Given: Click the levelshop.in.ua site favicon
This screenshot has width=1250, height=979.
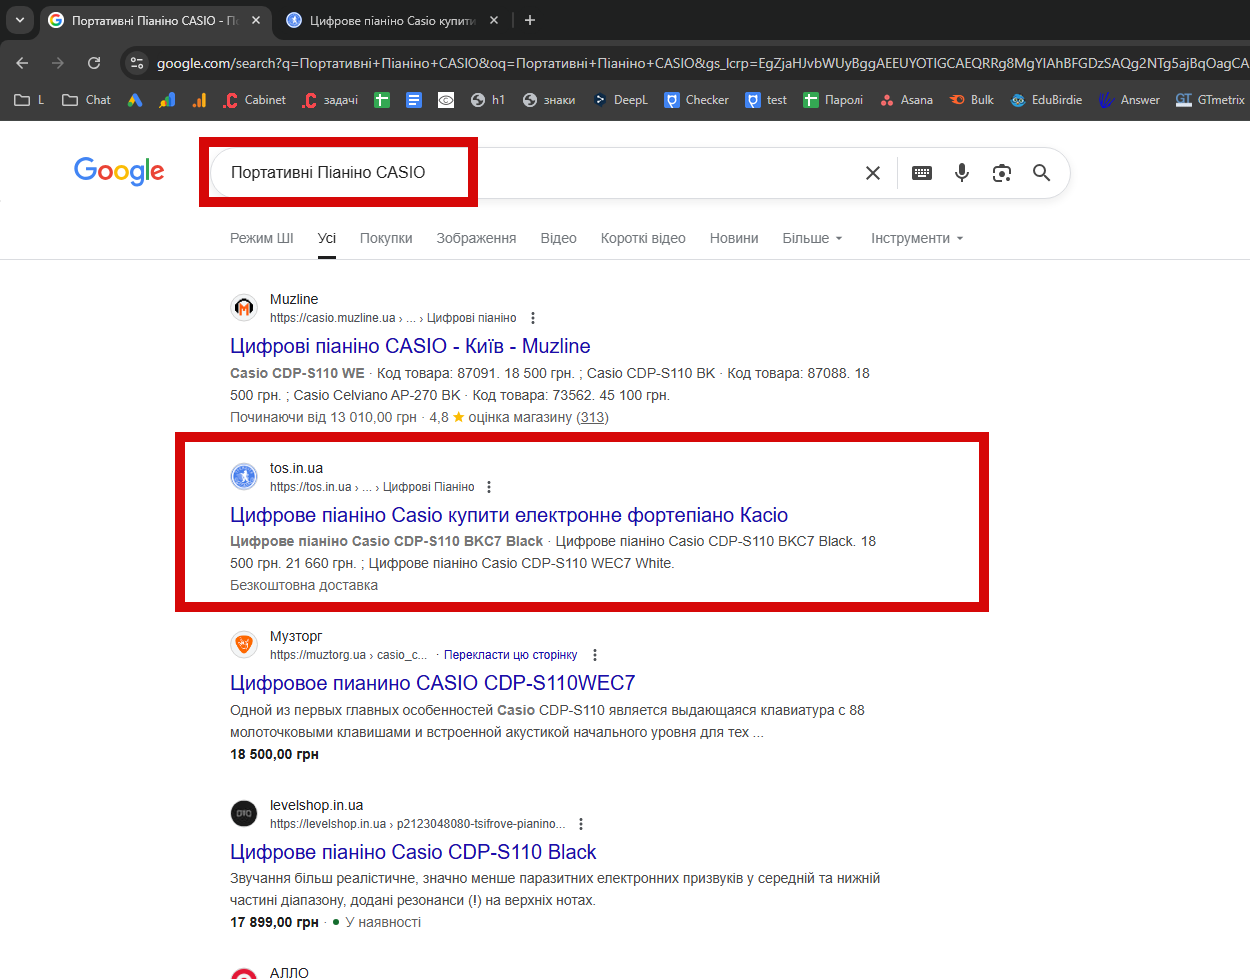Looking at the screenshot, I should click(x=244, y=814).
